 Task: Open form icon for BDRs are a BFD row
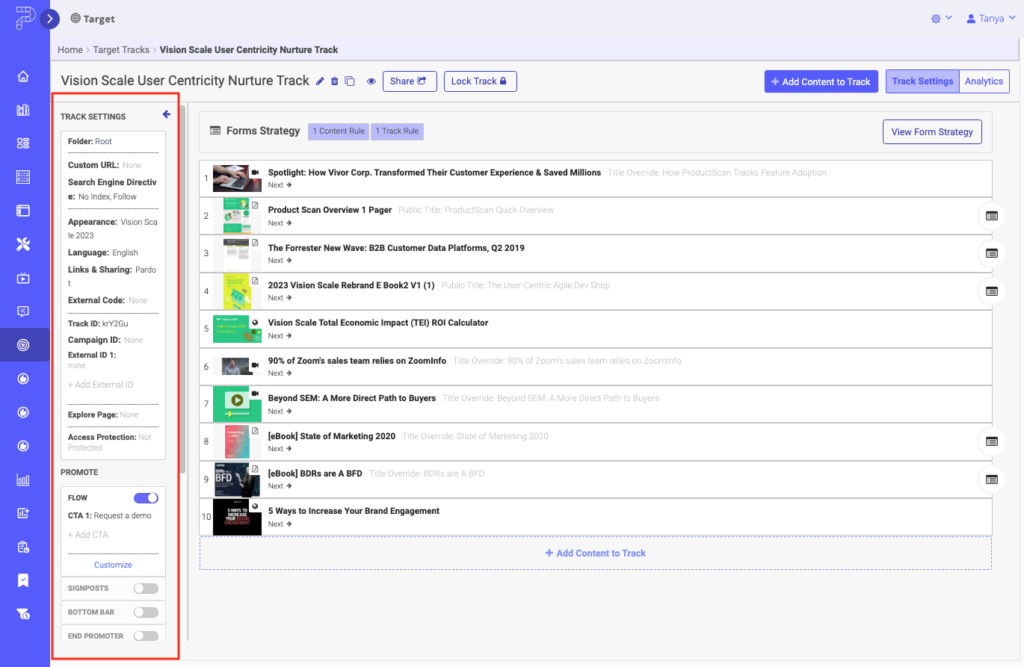pos(991,480)
